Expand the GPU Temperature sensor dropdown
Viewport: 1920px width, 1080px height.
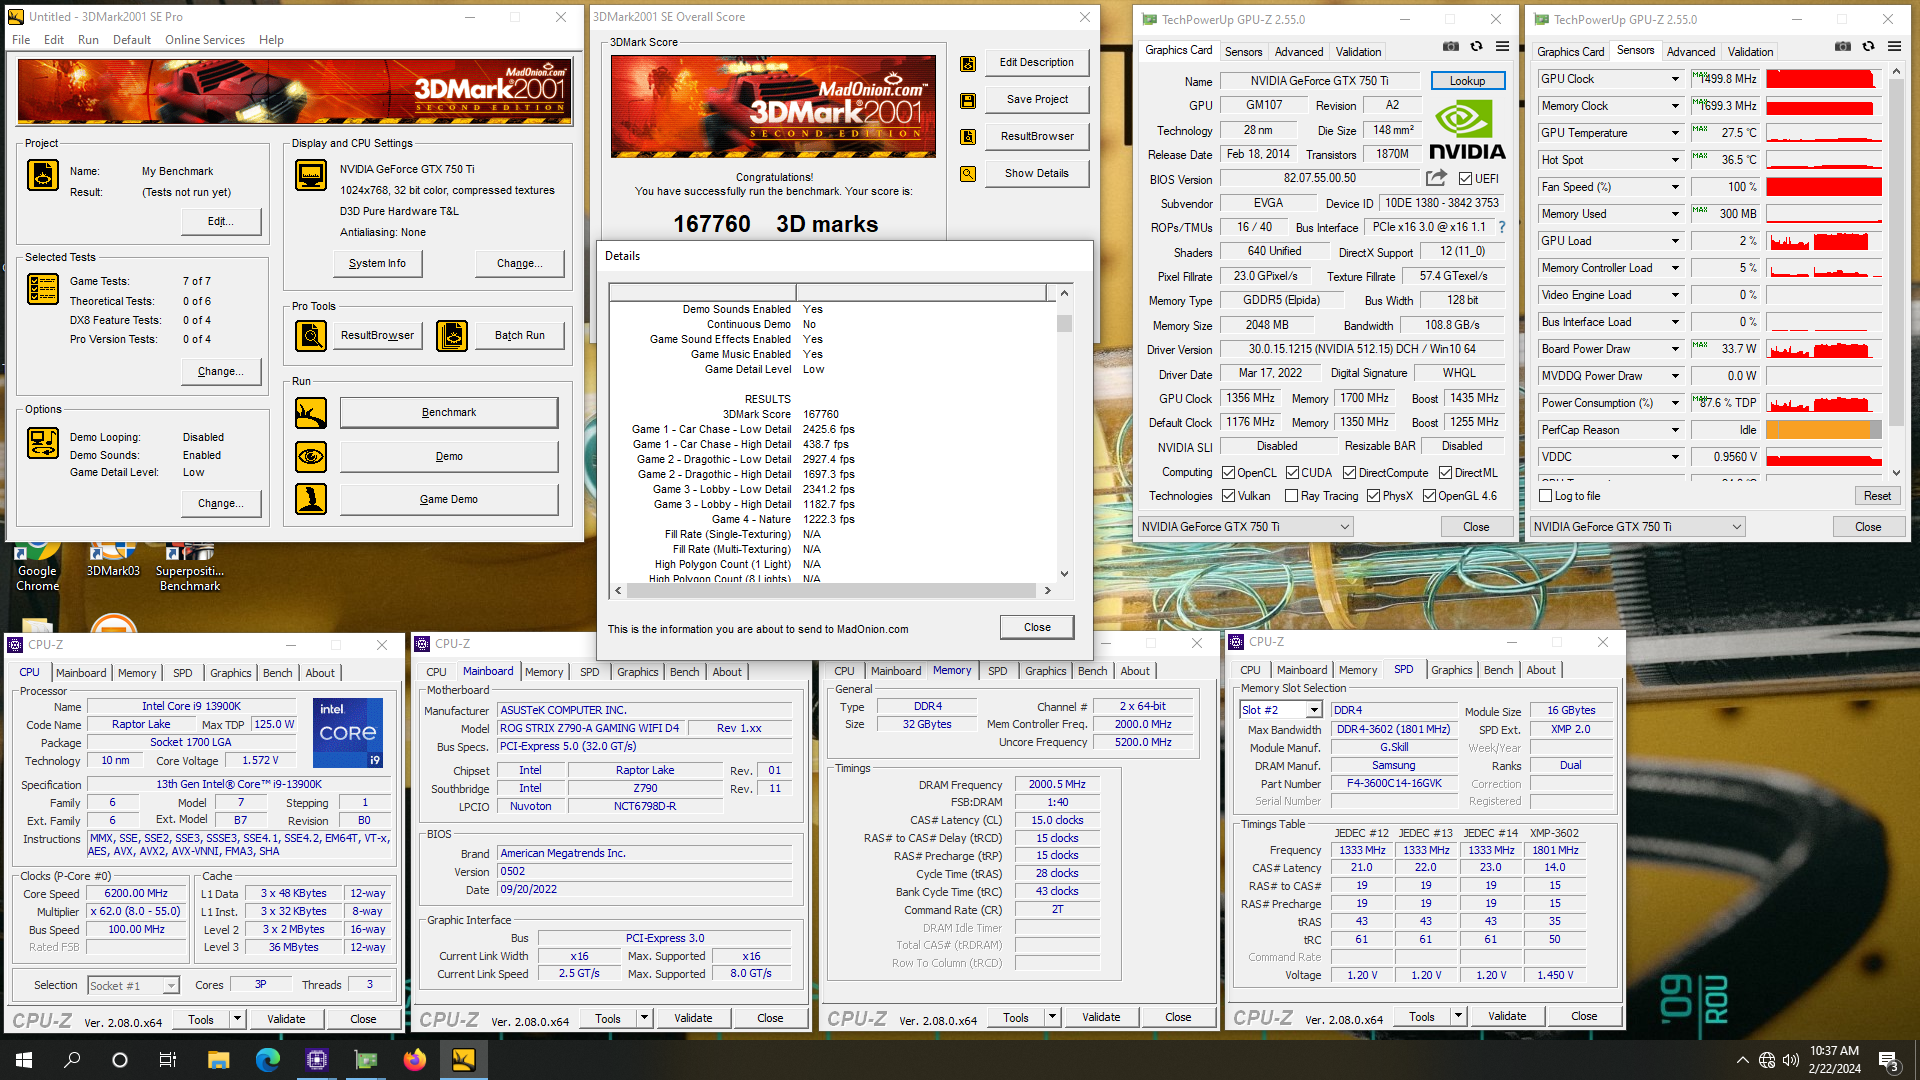pyautogui.click(x=1675, y=133)
